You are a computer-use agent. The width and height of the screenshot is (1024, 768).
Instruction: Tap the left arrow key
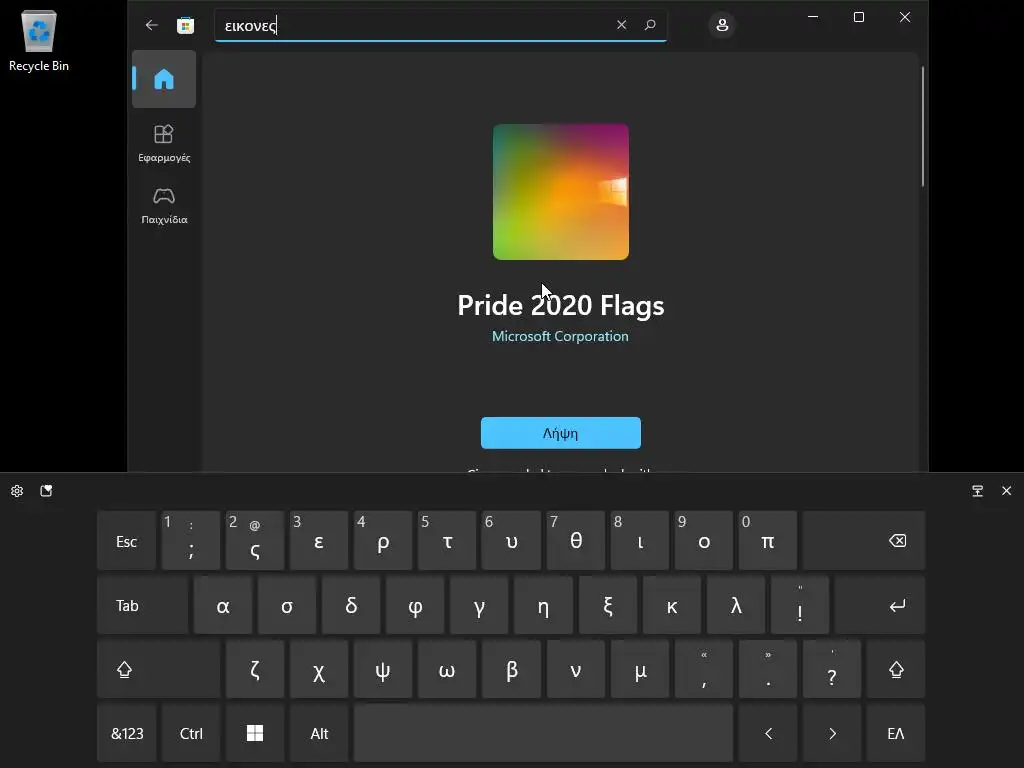tap(768, 733)
